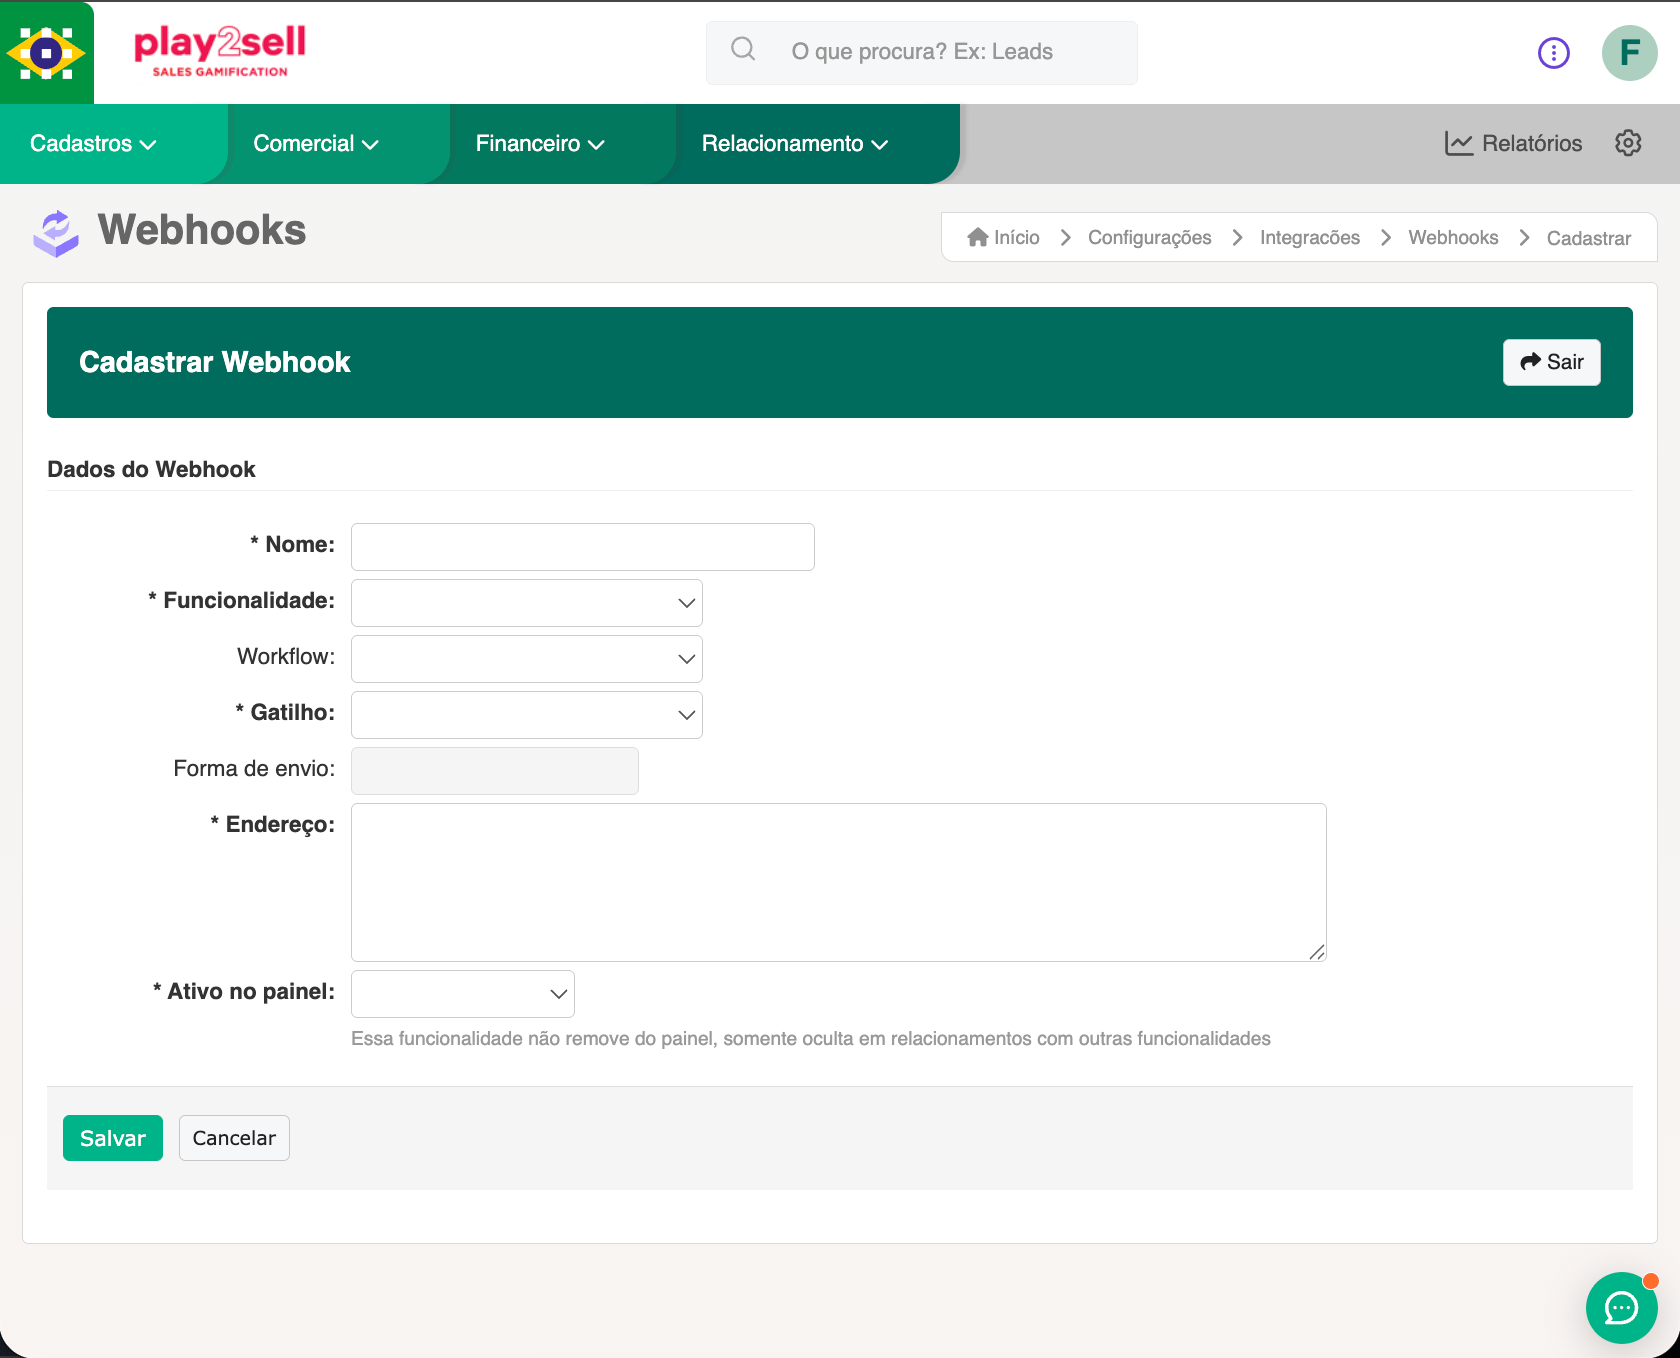Expand the Comercial menu
Image resolution: width=1680 pixels, height=1358 pixels.
316,143
